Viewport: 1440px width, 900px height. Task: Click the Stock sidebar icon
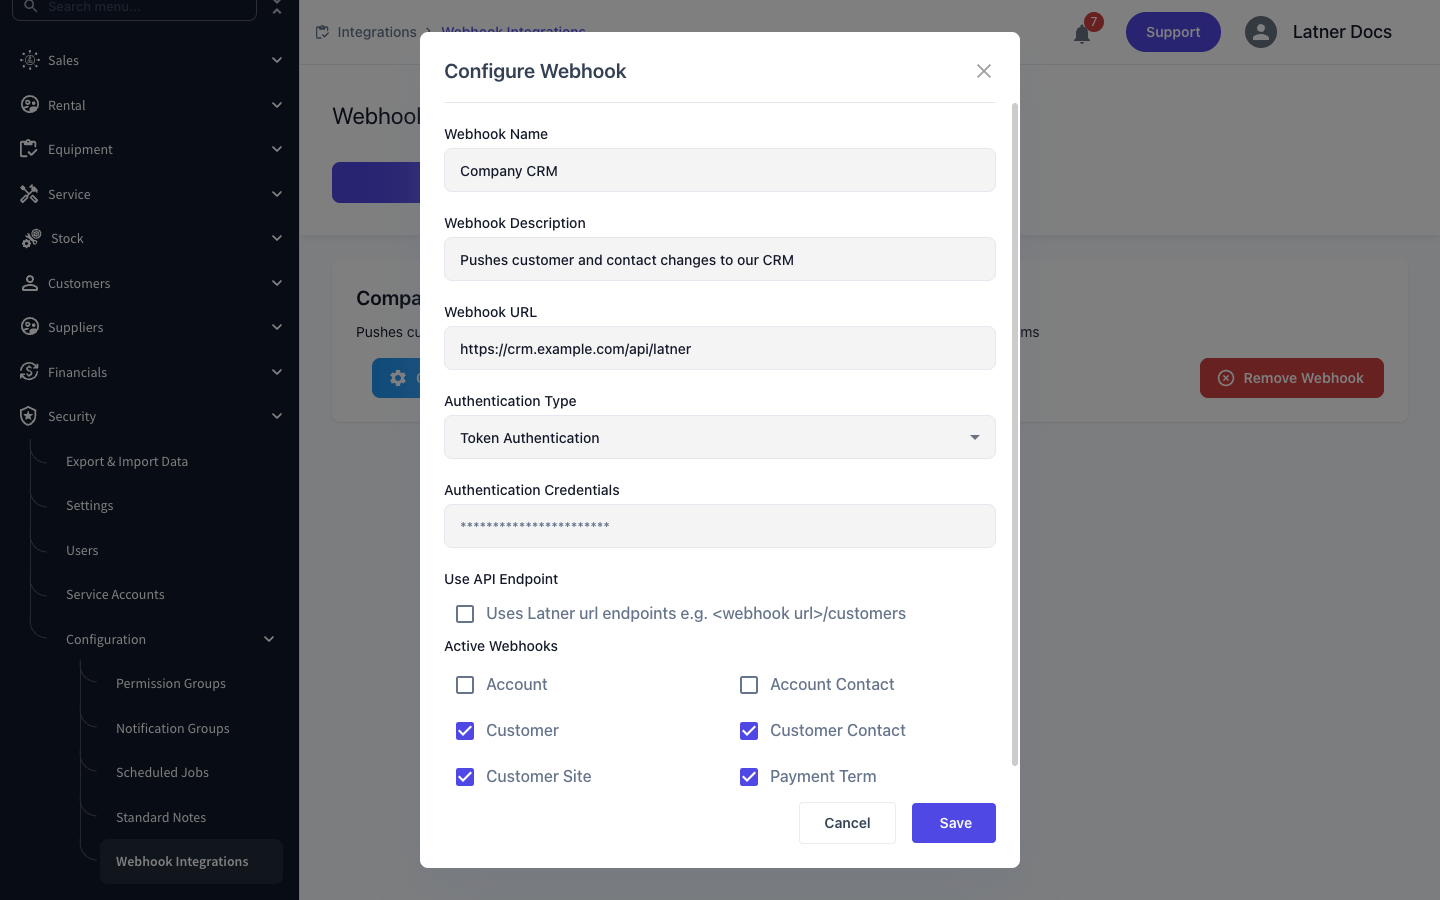(x=31, y=238)
